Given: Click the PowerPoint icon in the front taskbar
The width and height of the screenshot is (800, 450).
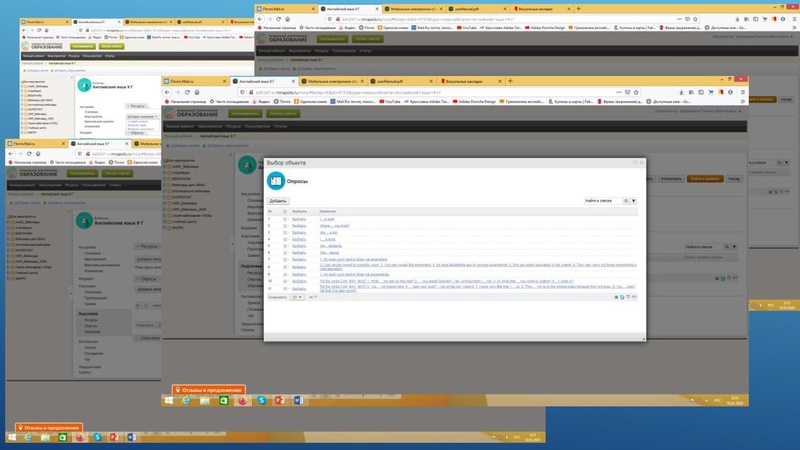Looking at the screenshot, I should (x=280, y=400).
